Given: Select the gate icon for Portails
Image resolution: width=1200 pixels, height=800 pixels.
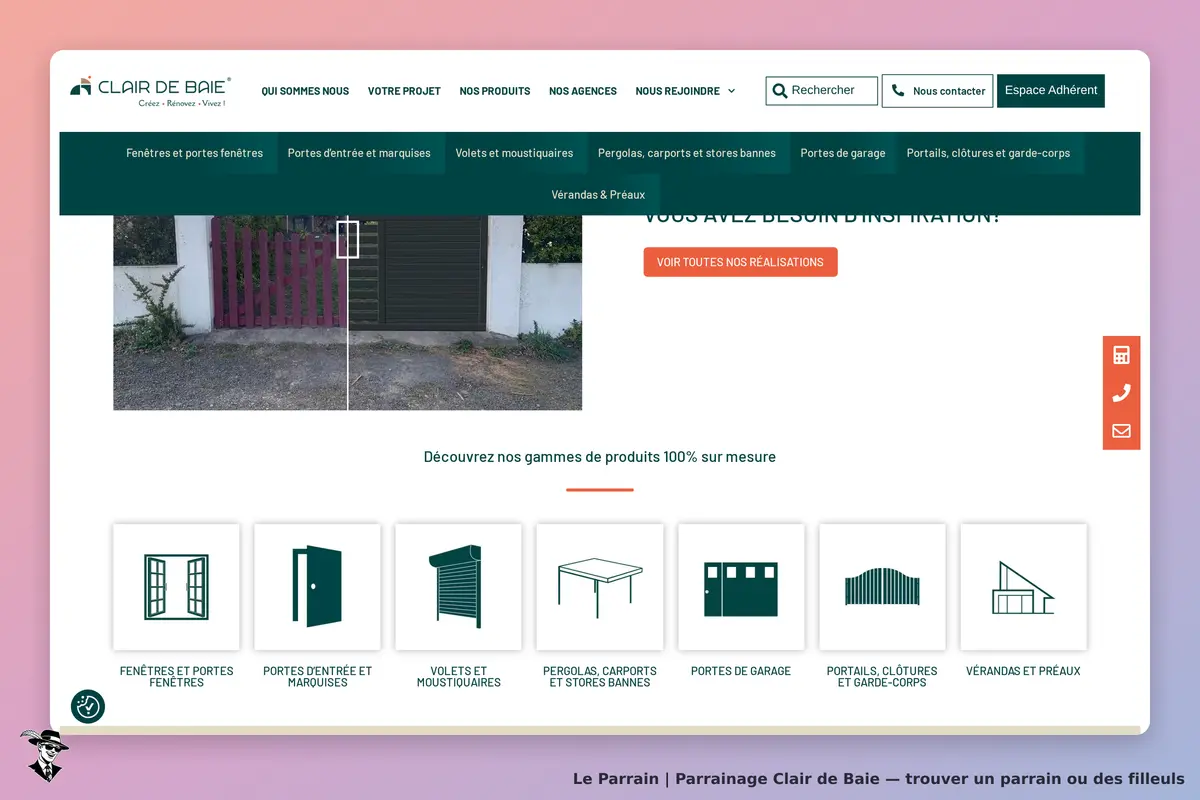Looking at the screenshot, I should pos(882,587).
